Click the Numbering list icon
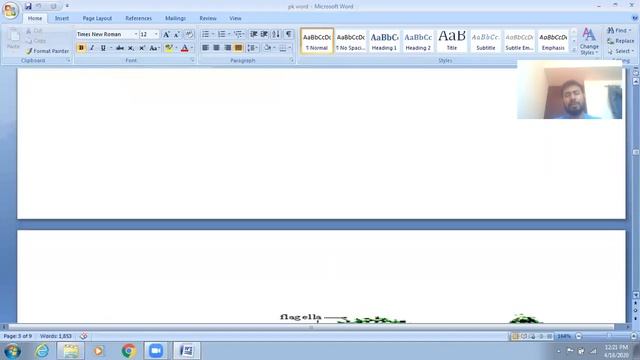 221,34
